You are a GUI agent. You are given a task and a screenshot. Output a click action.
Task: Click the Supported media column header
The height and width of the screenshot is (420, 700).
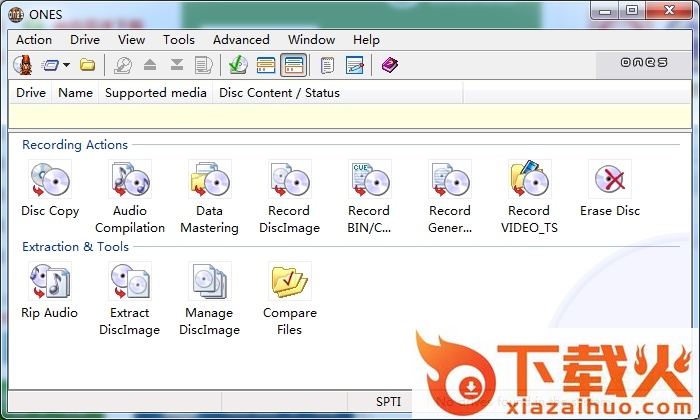[x=156, y=93]
